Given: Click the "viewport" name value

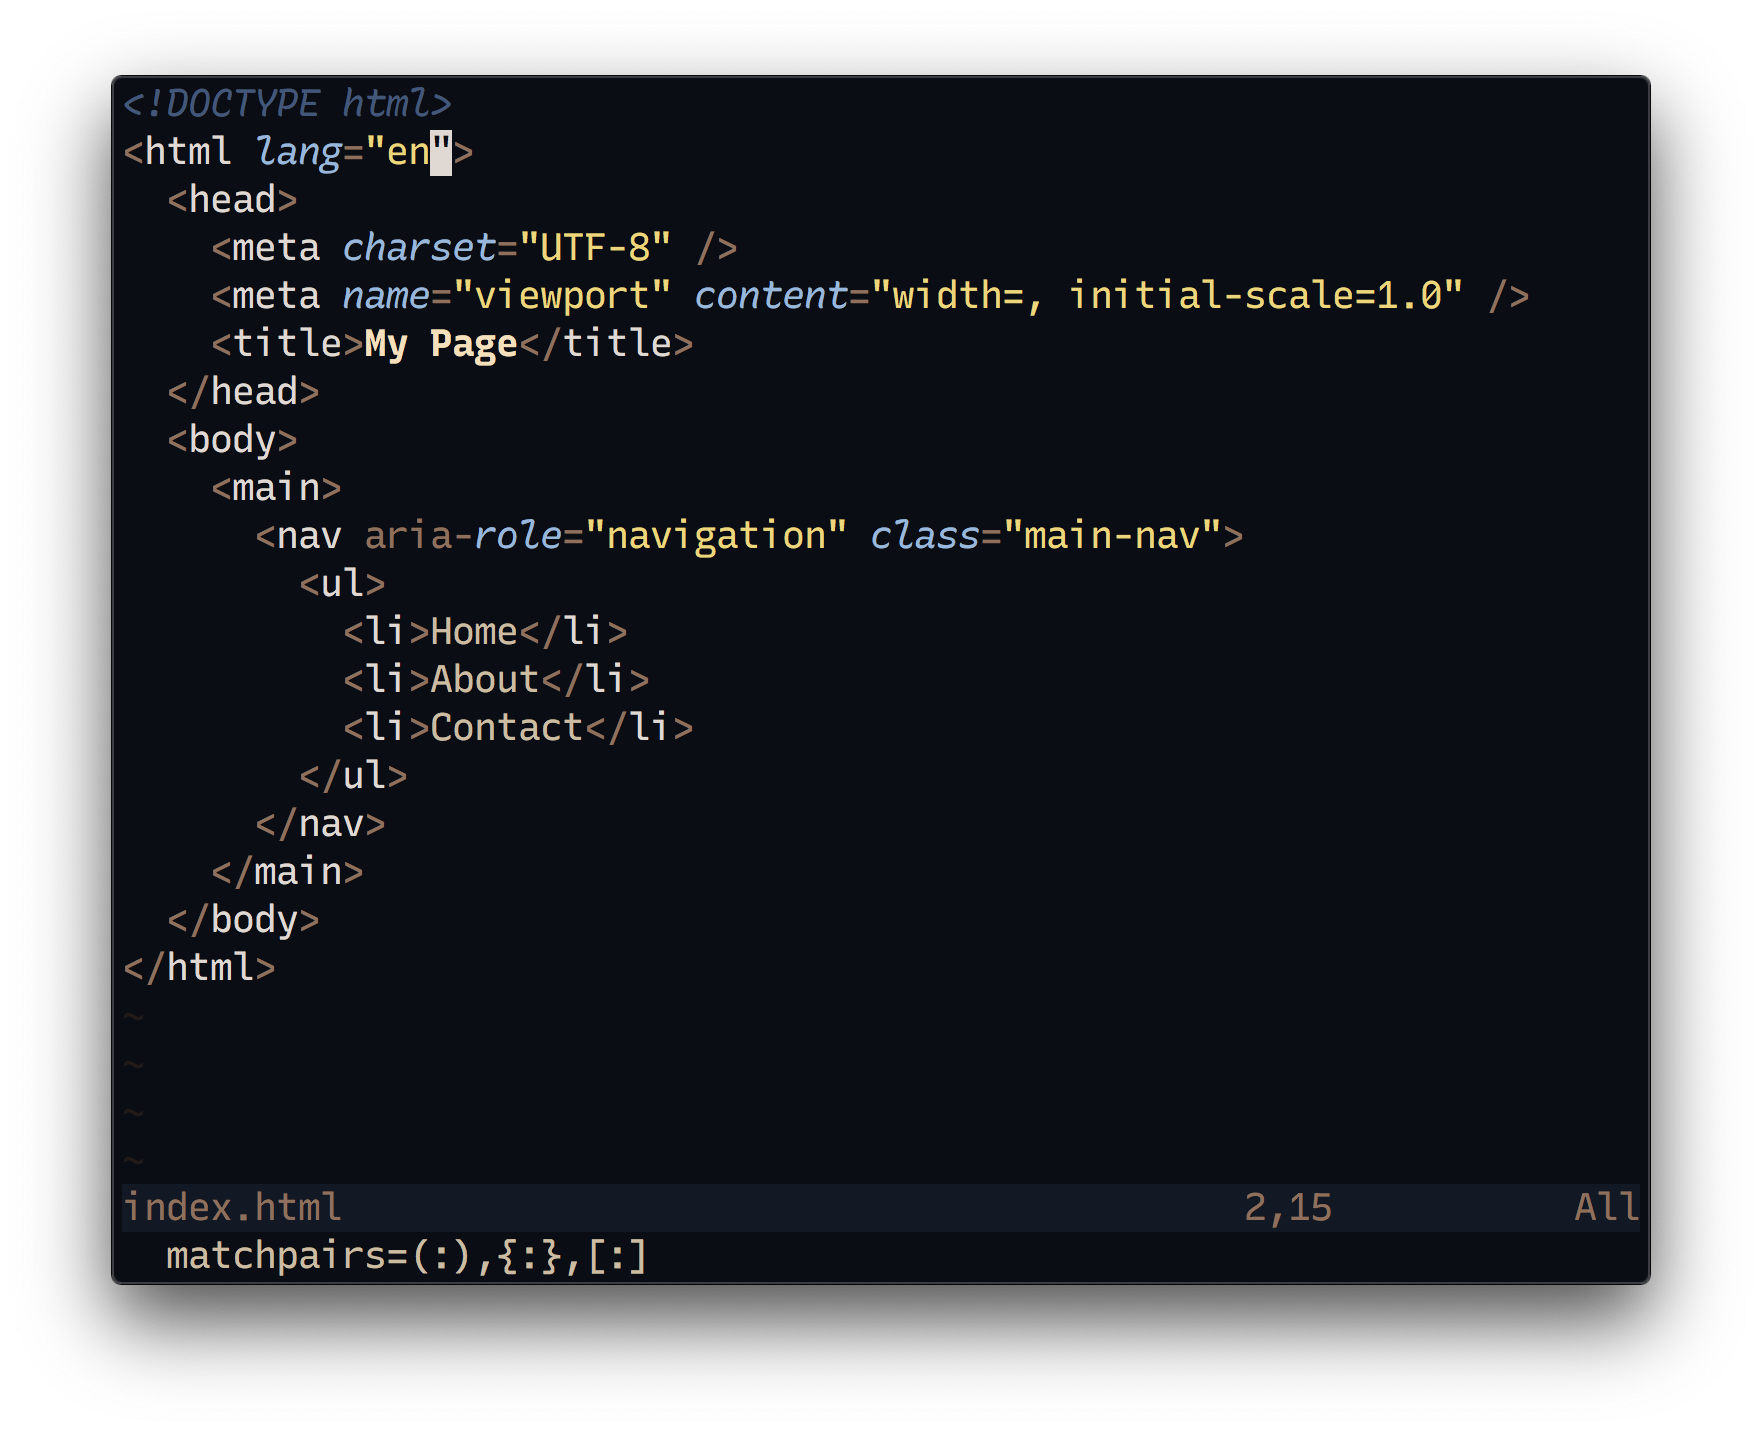Looking at the screenshot, I should pyautogui.click(x=563, y=296).
